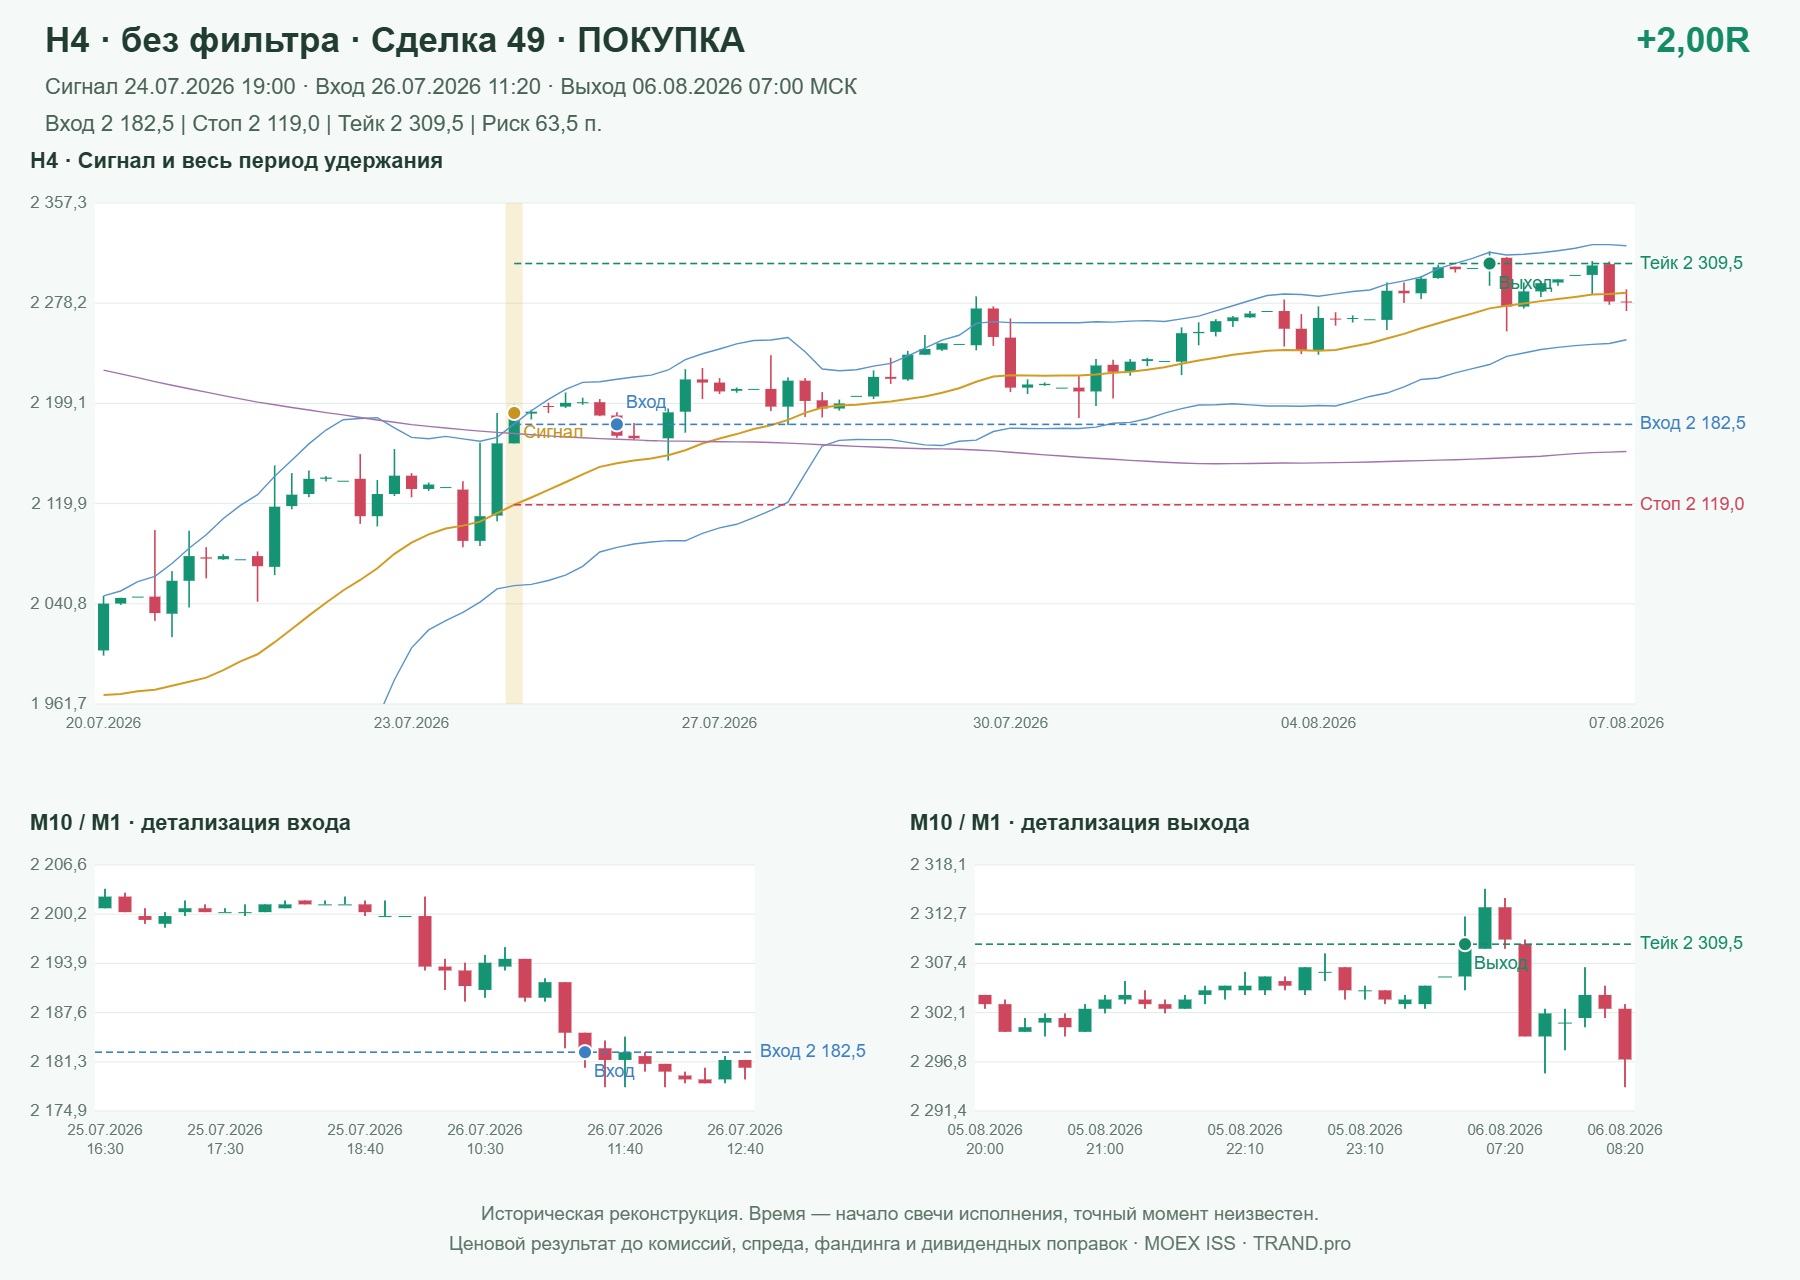Click the +2,00R trade result
This screenshot has width=1800, height=1280.
point(1692,40)
